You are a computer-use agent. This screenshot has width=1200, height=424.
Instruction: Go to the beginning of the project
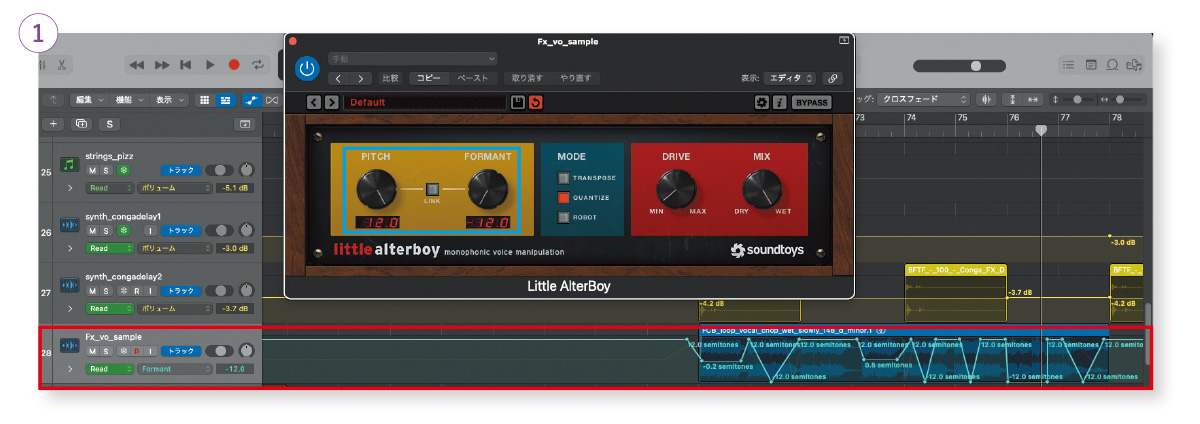click(x=186, y=65)
